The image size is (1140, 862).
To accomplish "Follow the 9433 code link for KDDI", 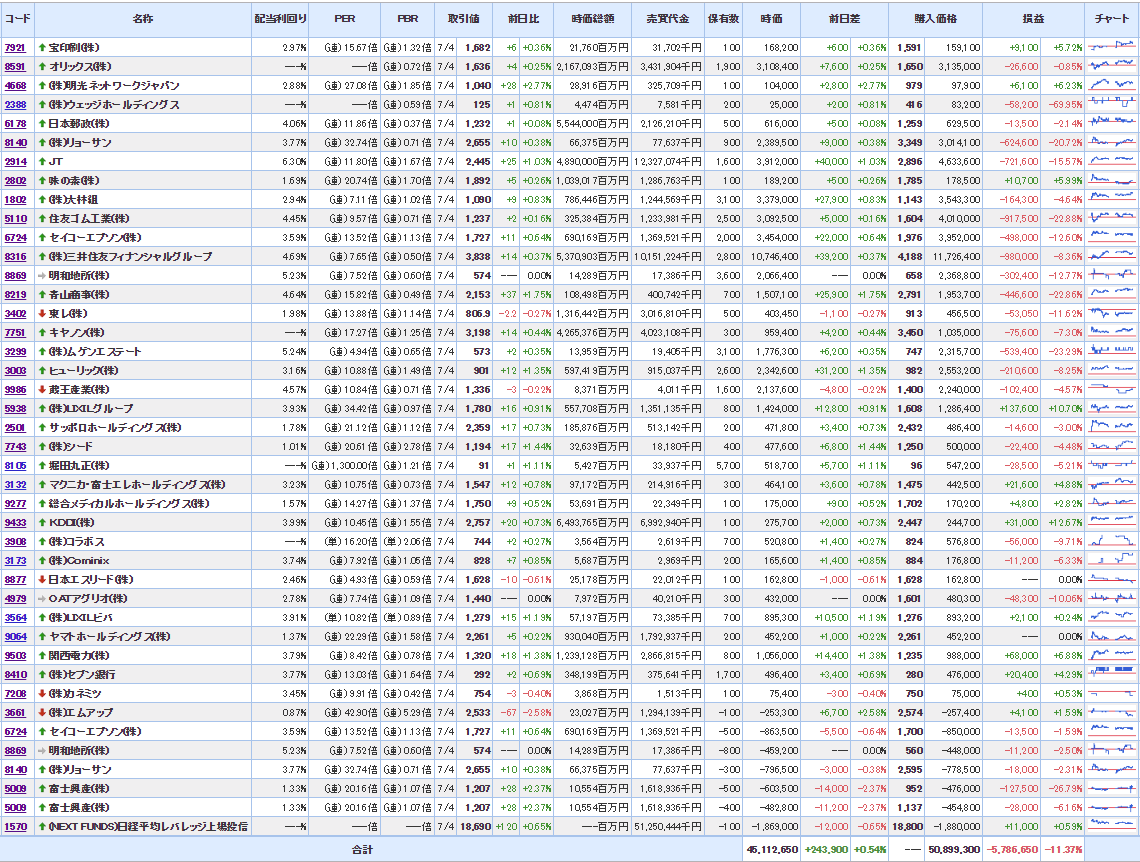I will (15, 523).
